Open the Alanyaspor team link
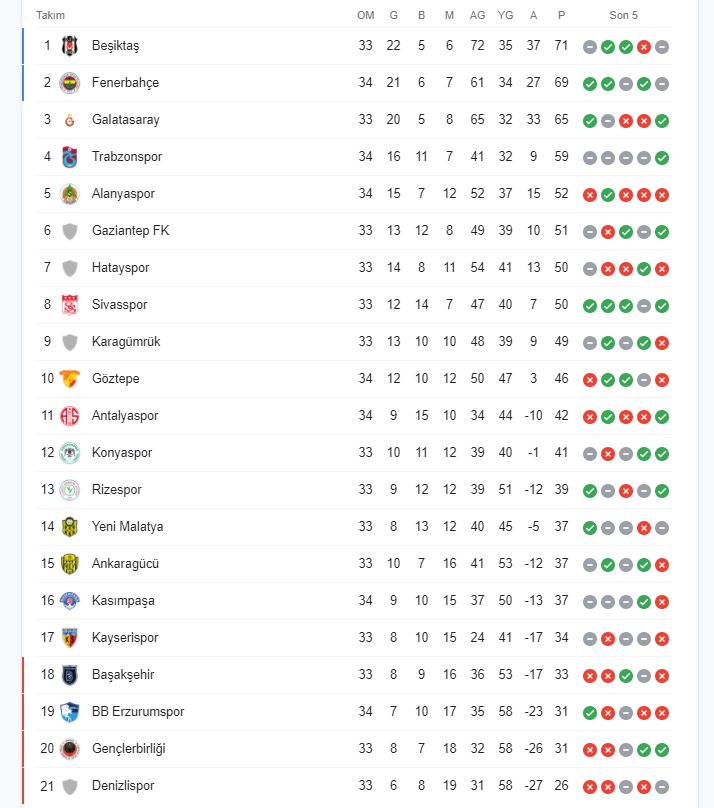The height and width of the screenshot is (808, 714). click(x=123, y=194)
